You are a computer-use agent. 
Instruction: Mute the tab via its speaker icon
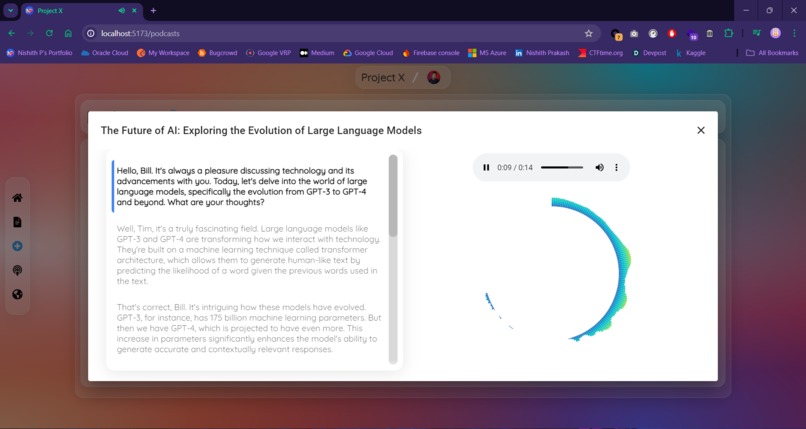tap(121, 10)
